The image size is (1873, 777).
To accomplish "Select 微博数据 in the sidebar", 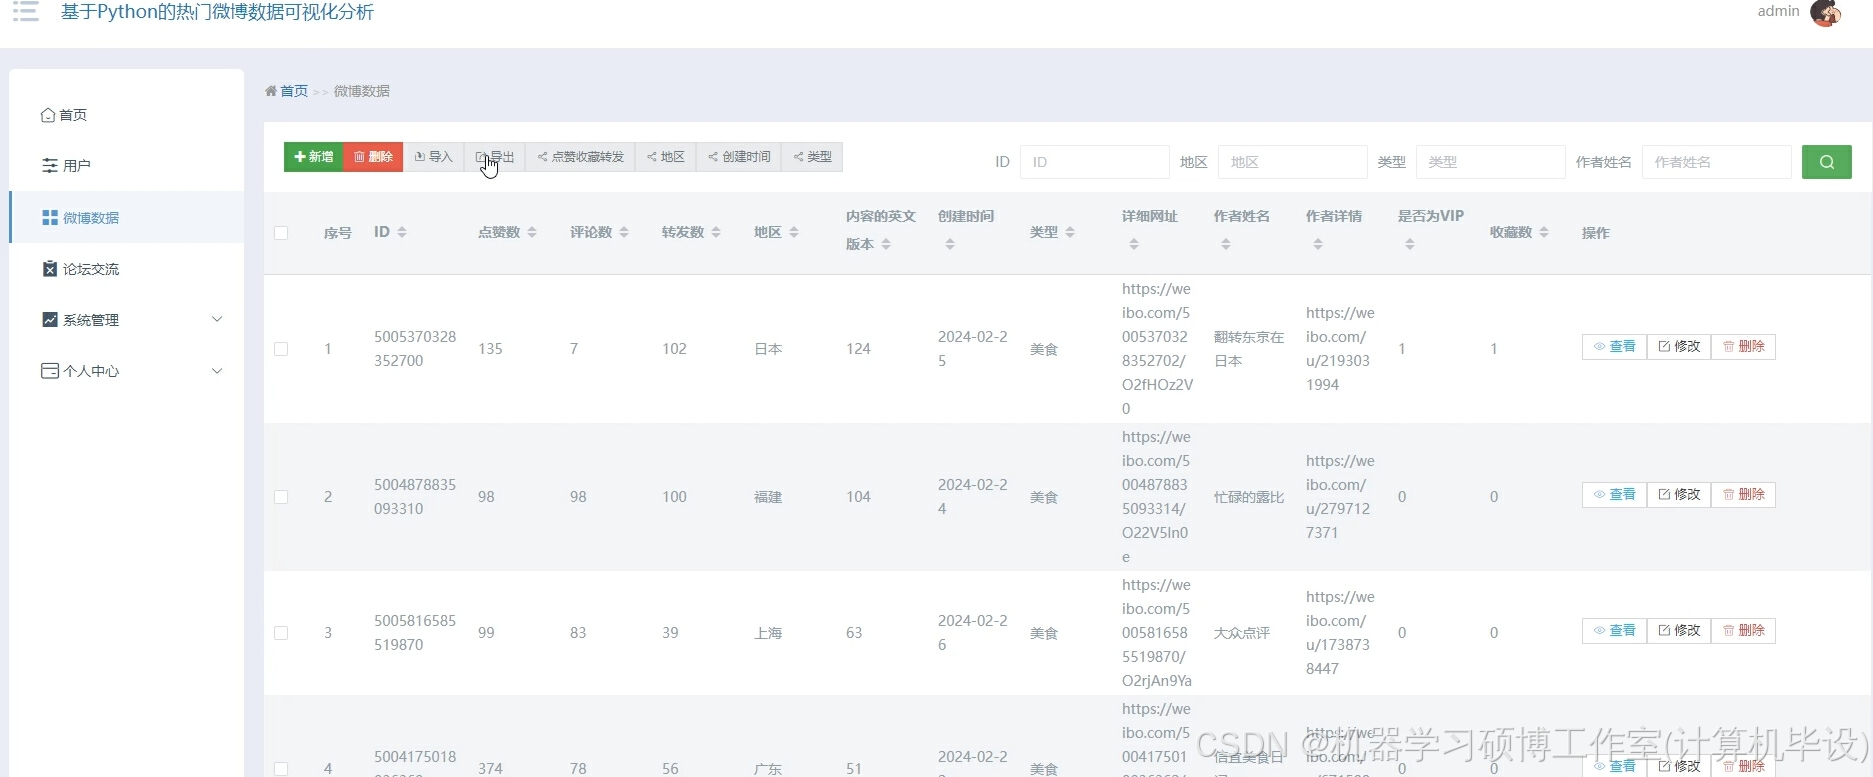I will coord(126,217).
